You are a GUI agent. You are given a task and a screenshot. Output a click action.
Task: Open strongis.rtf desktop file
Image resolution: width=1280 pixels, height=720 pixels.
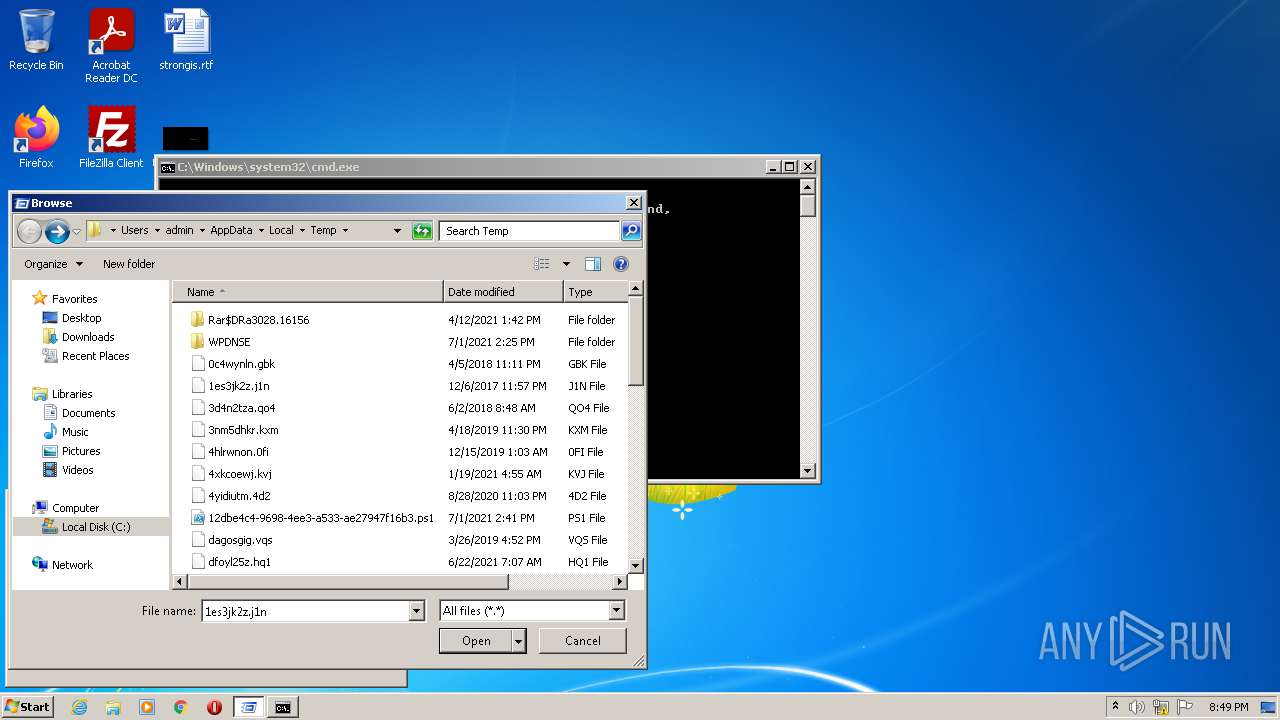pyautogui.click(x=186, y=40)
